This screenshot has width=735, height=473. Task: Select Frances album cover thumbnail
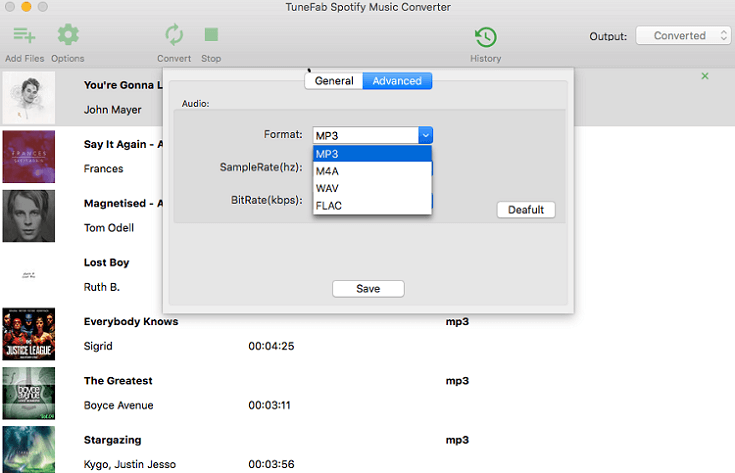[x=29, y=157]
